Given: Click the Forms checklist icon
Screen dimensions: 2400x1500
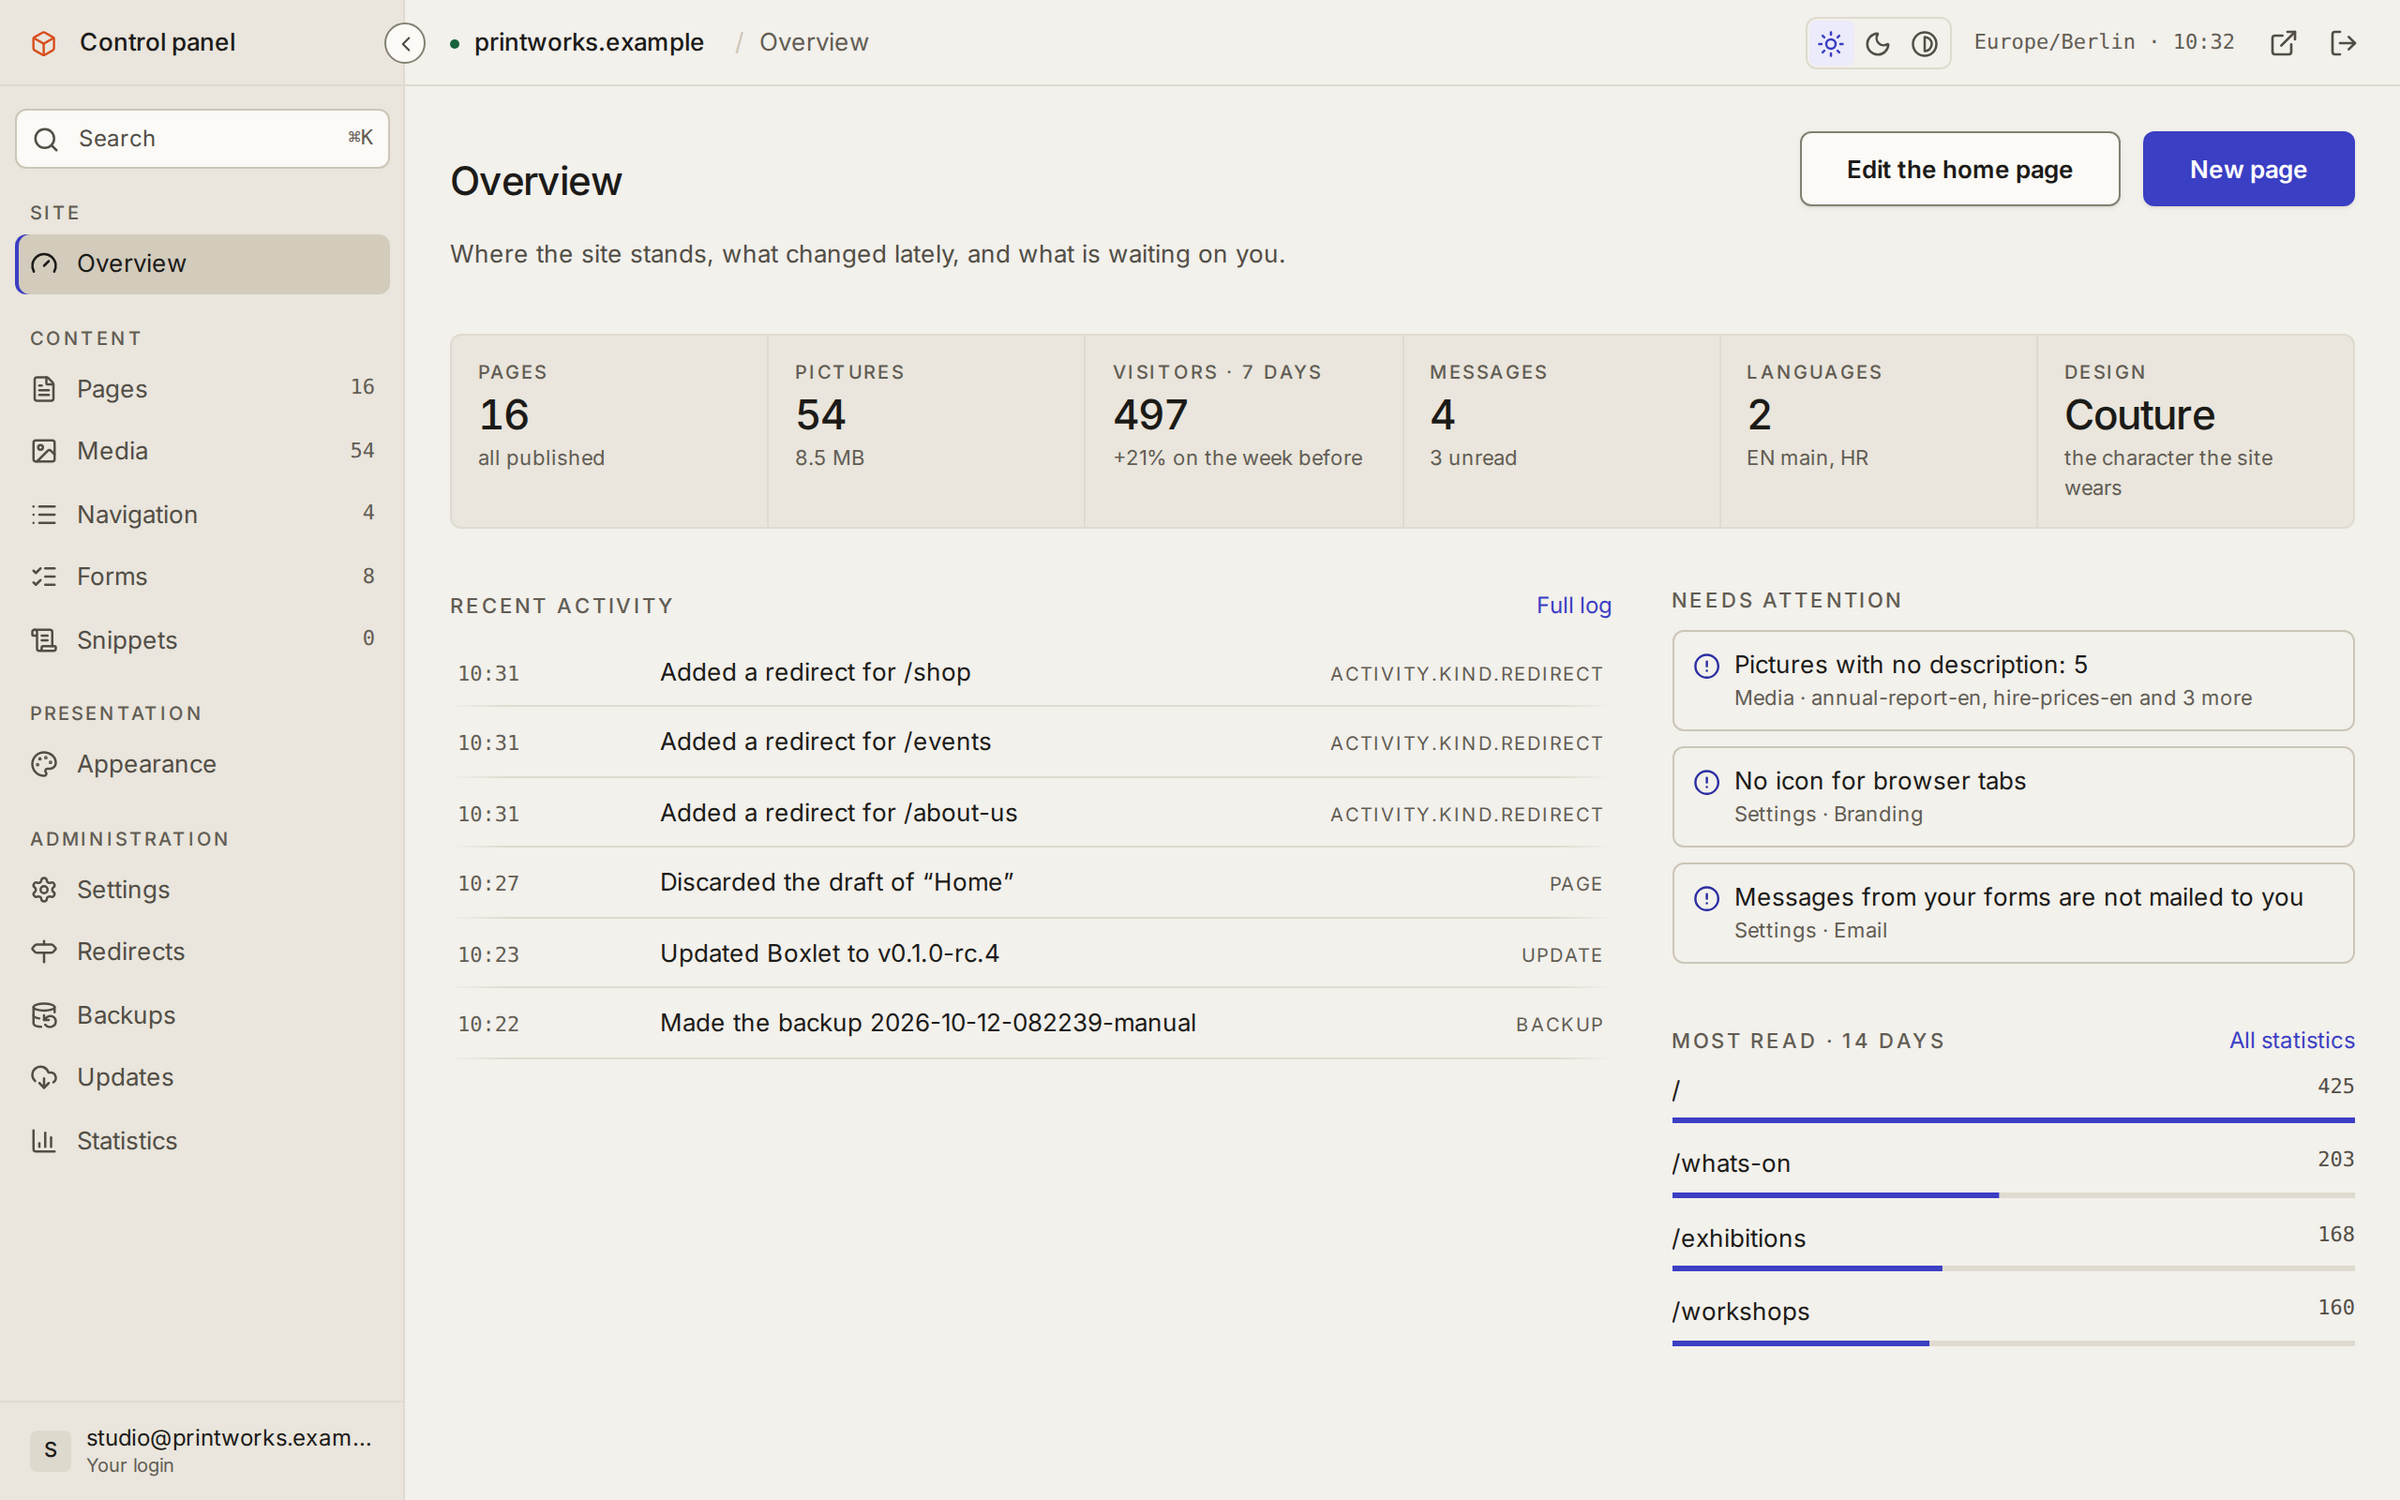Looking at the screenshot, I should point(44,577).
